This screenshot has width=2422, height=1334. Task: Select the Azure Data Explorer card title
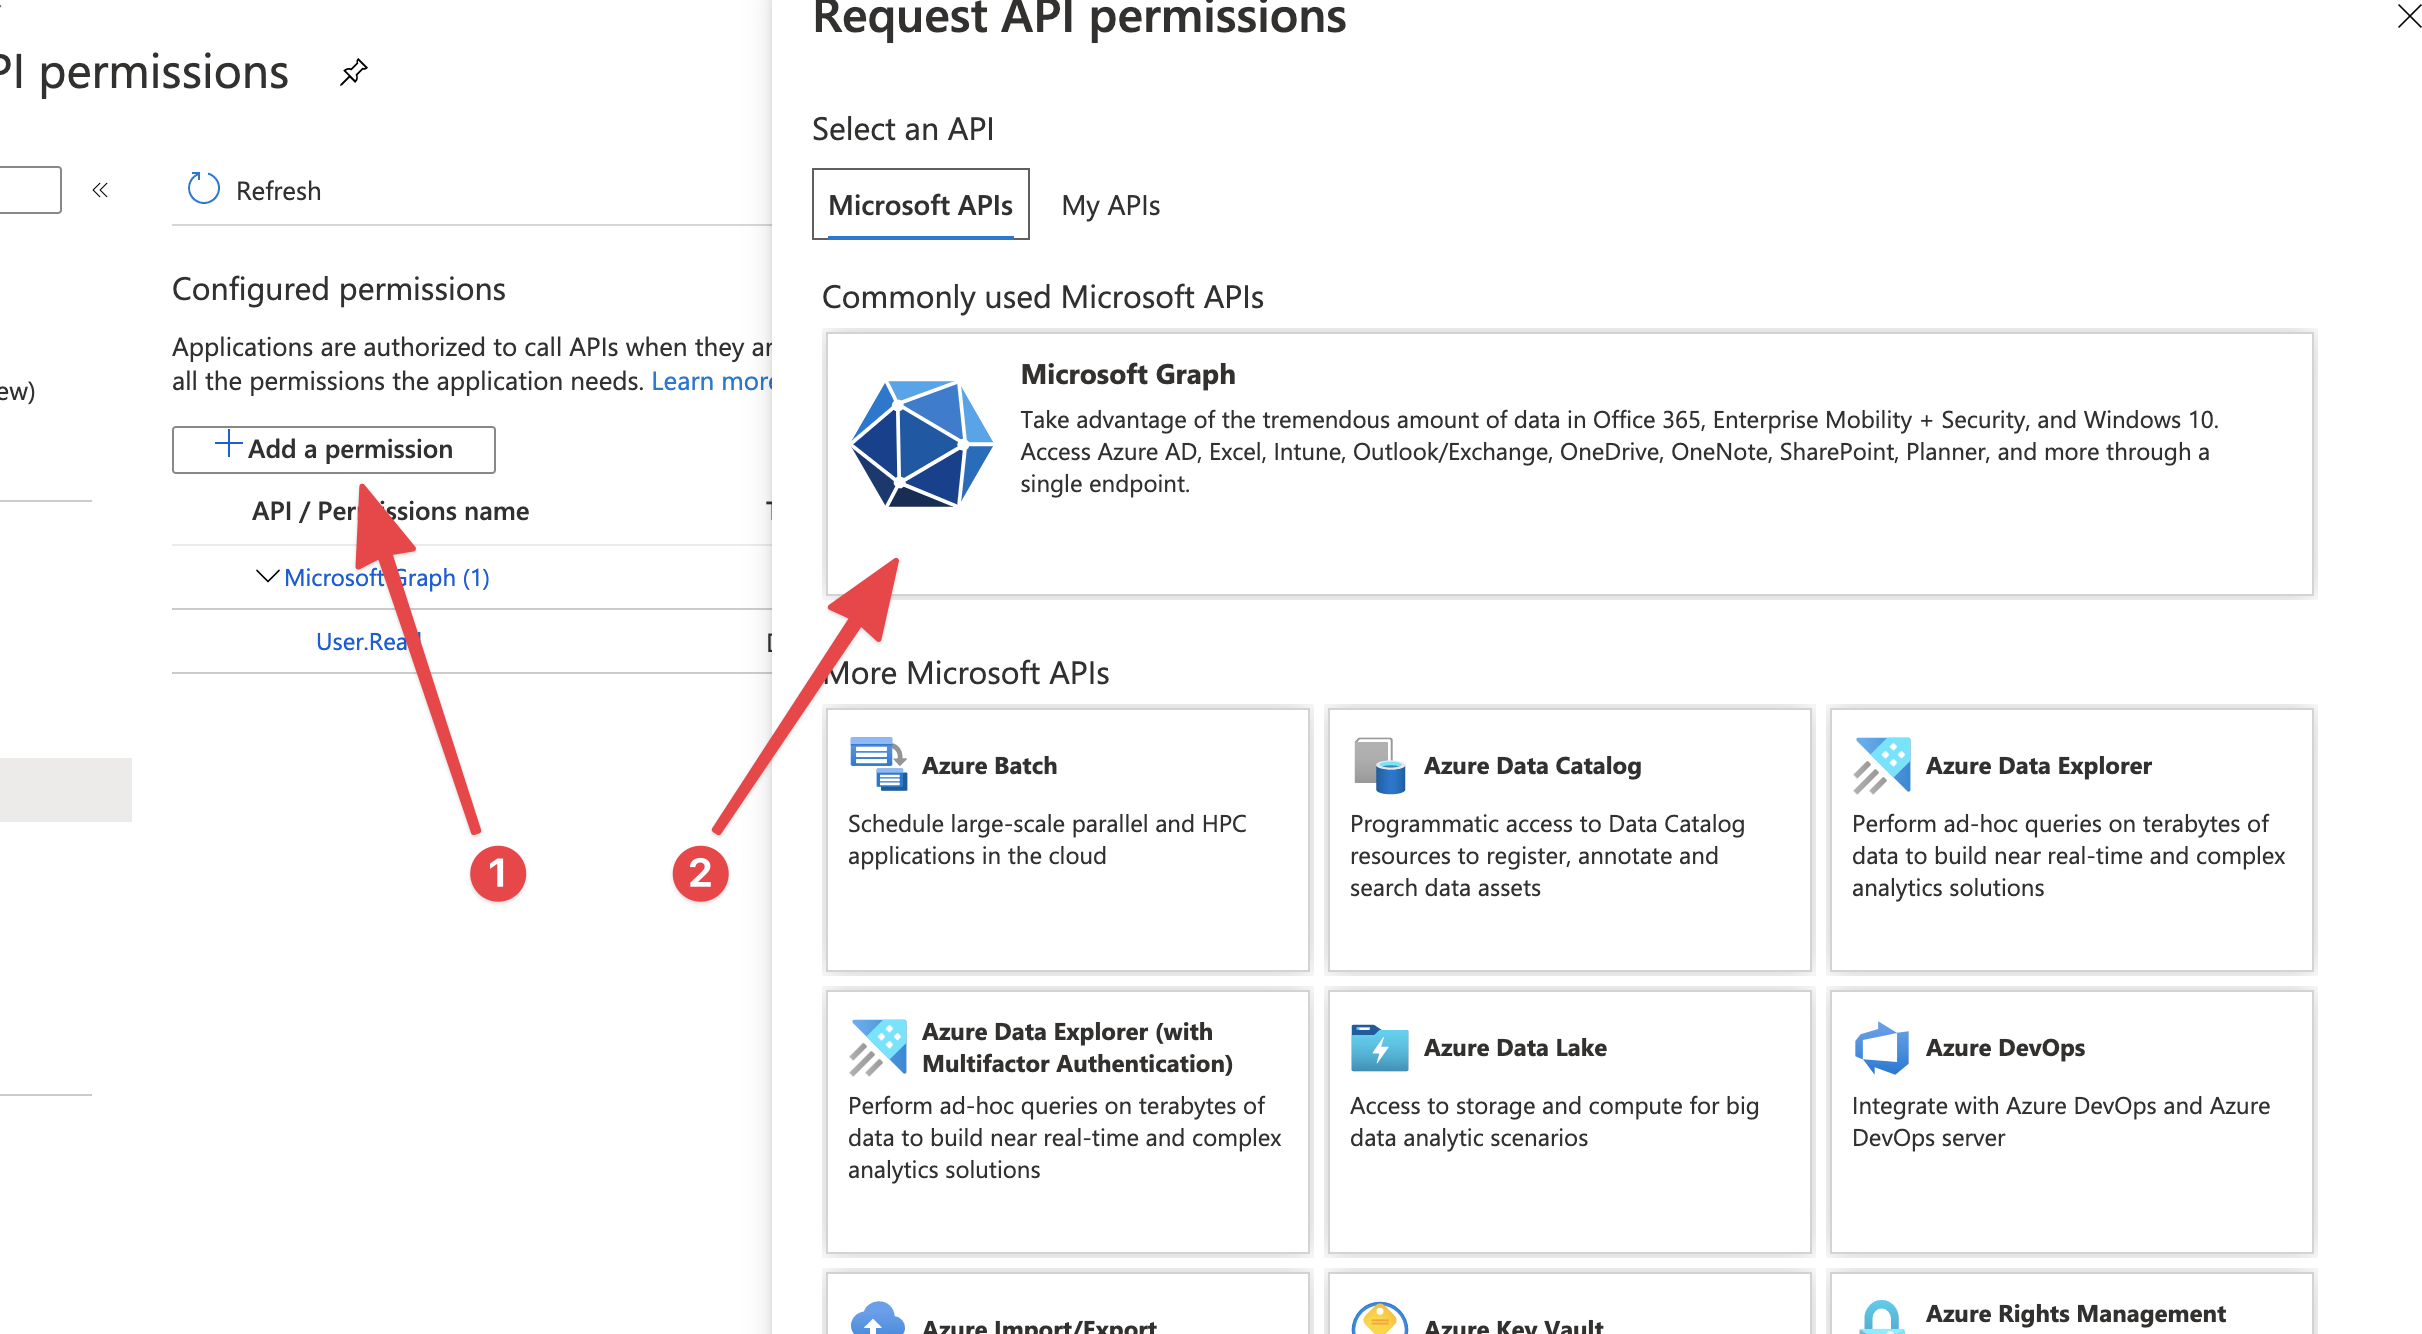pos(2038,765)
